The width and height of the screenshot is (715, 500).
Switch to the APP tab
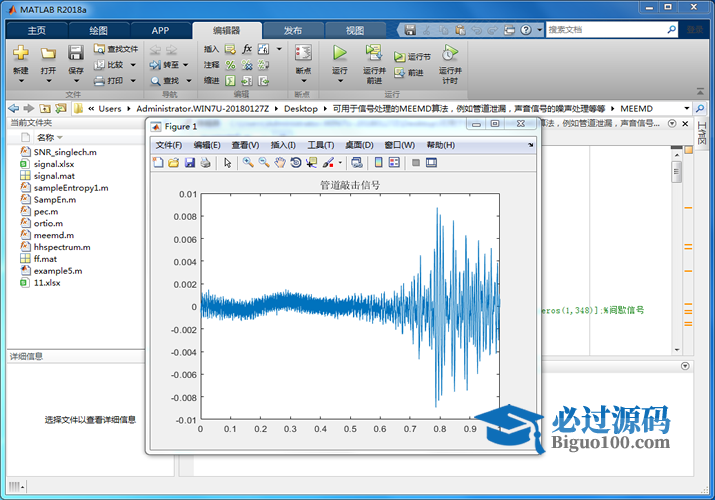160,31
